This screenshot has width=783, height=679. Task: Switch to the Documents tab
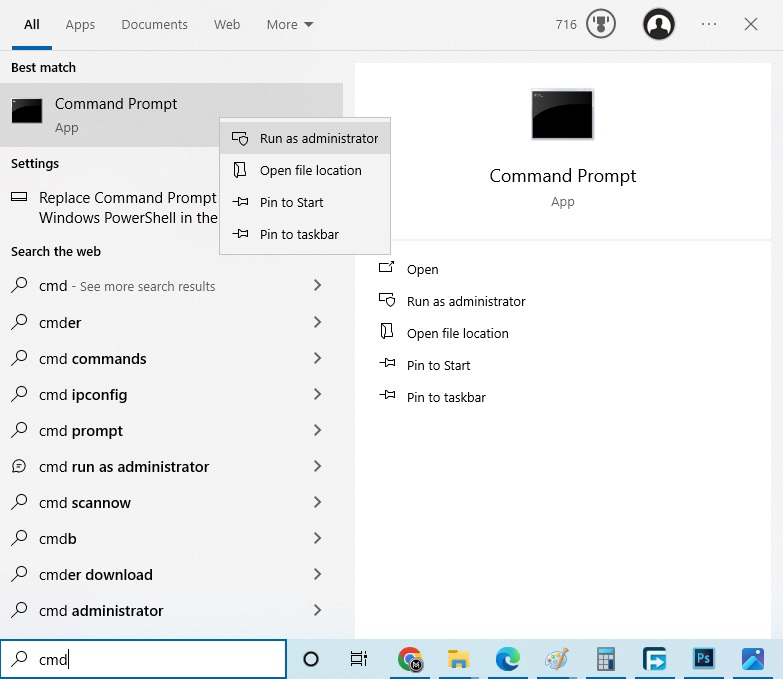(x=154, y=24)
